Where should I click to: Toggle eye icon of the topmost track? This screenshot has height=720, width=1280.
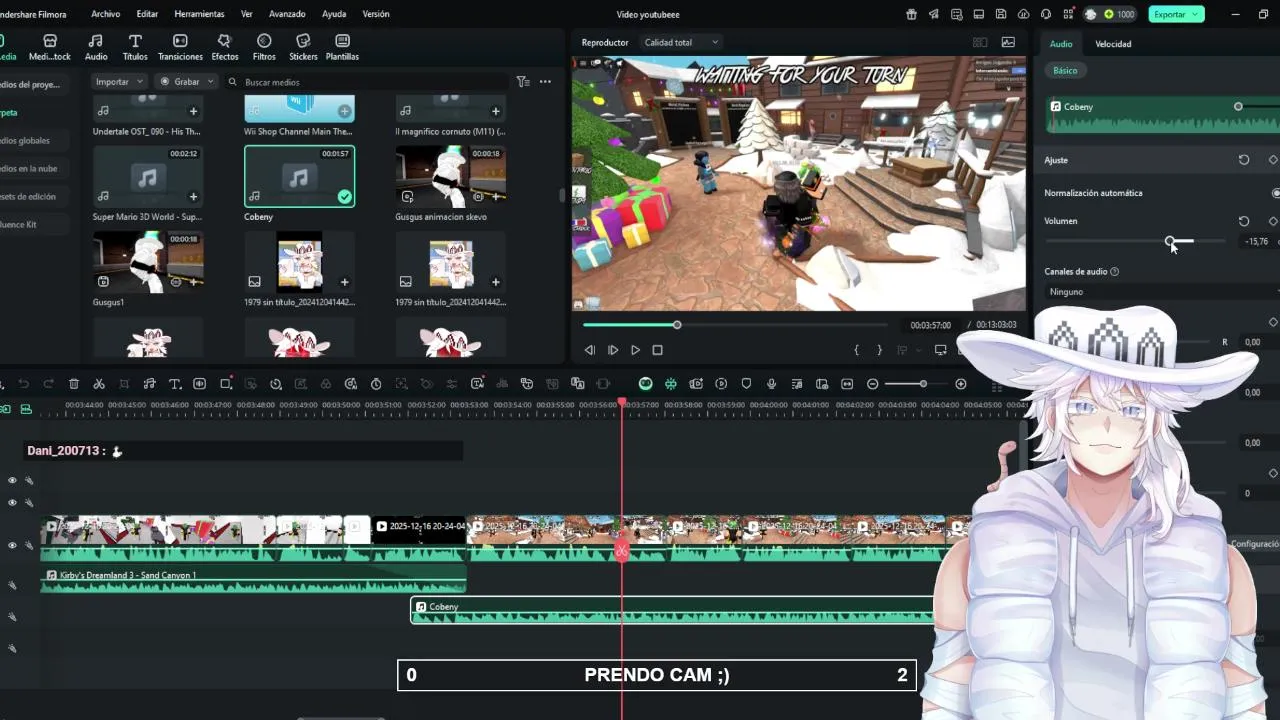(12, 480)
